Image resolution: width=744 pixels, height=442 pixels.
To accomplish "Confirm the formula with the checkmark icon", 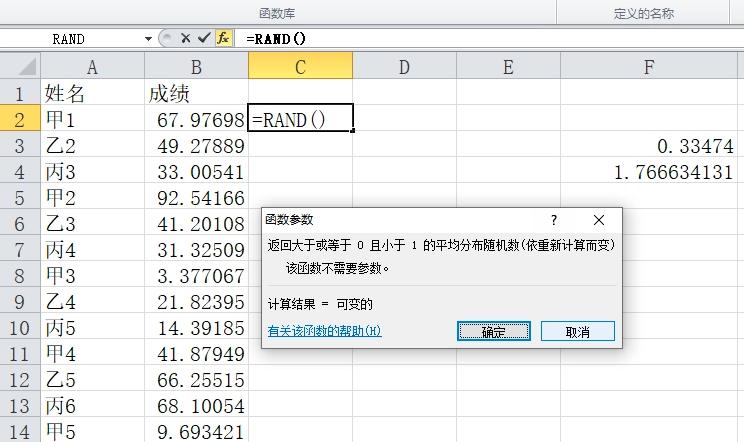I will [204, 38].
